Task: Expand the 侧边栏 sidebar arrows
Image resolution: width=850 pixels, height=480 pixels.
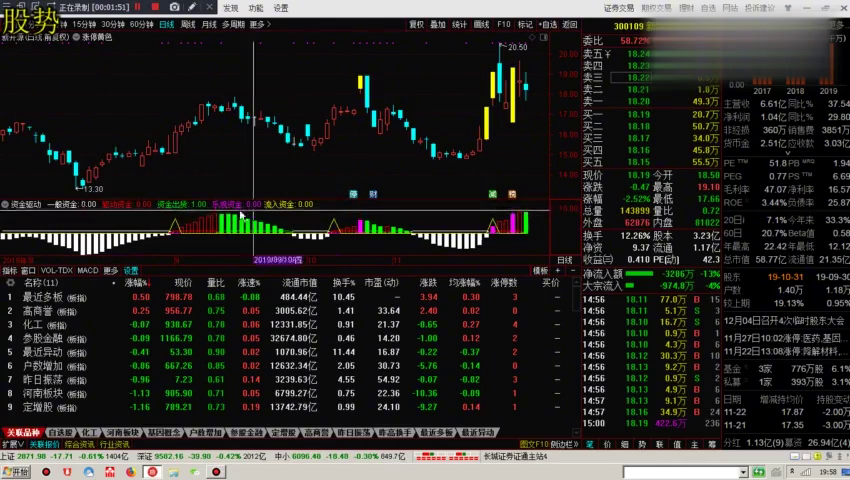Action: tap(564, 444)
